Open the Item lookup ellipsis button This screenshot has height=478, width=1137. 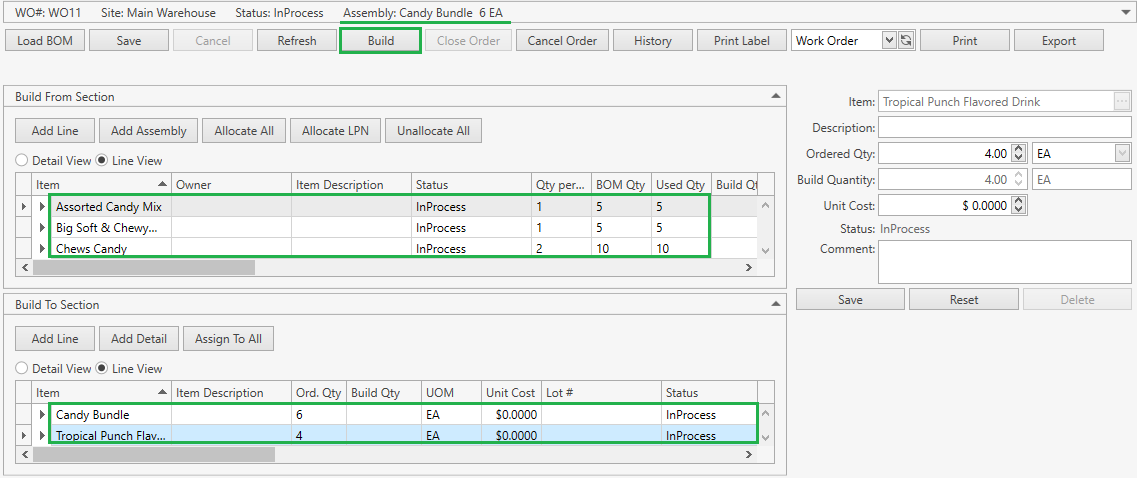(x=1122, y=101)
